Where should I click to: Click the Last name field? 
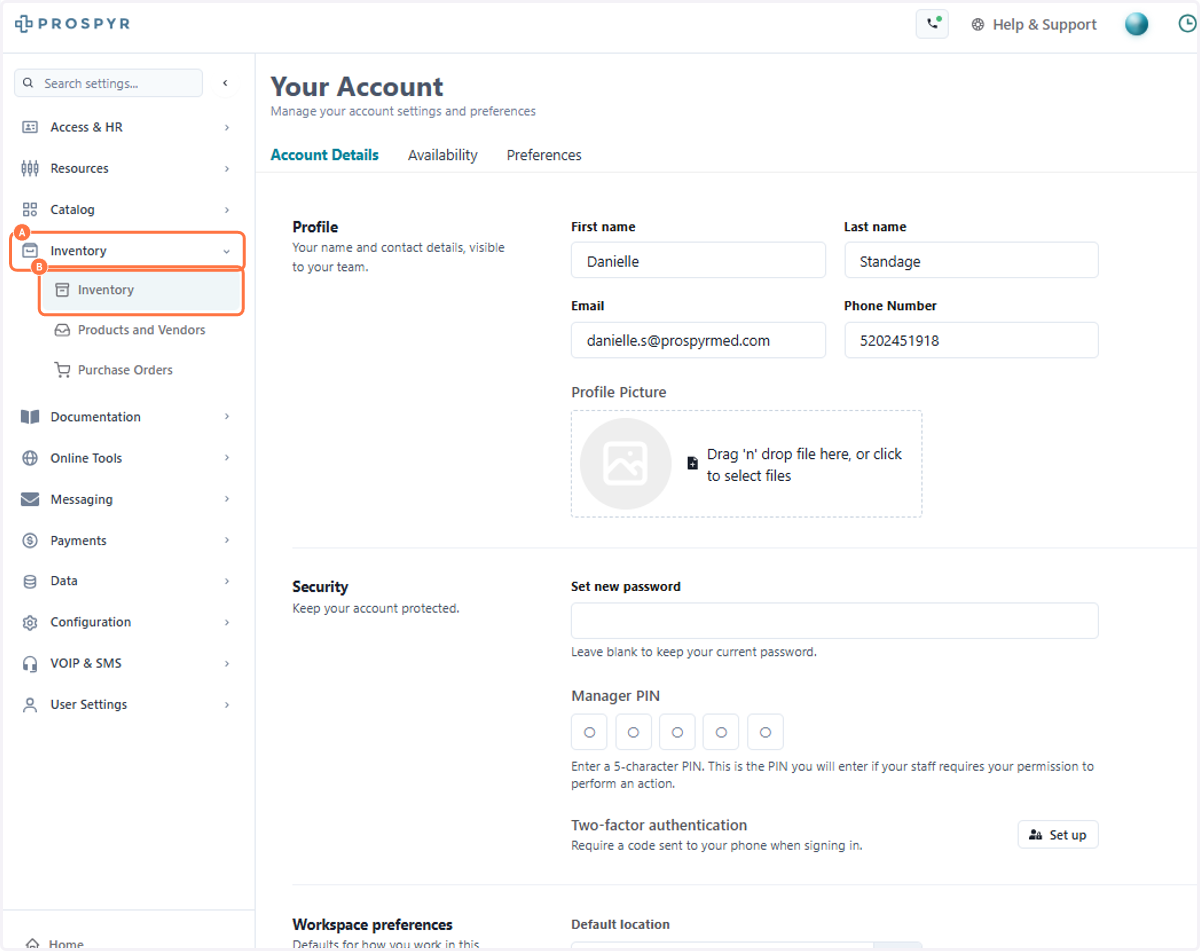971,260
